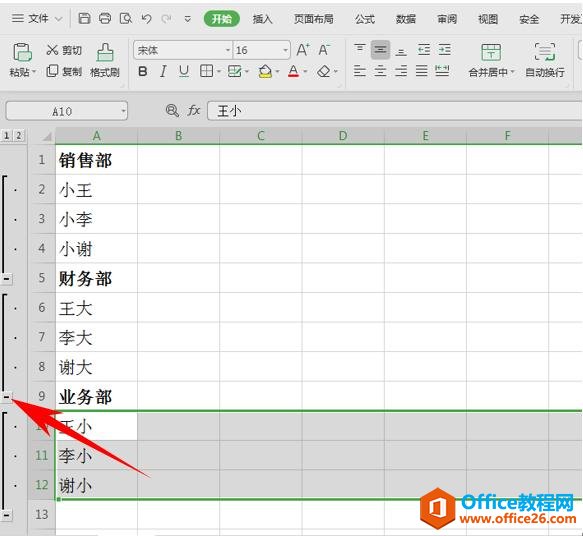Open the 审阅 tab

tap(447, 19)
